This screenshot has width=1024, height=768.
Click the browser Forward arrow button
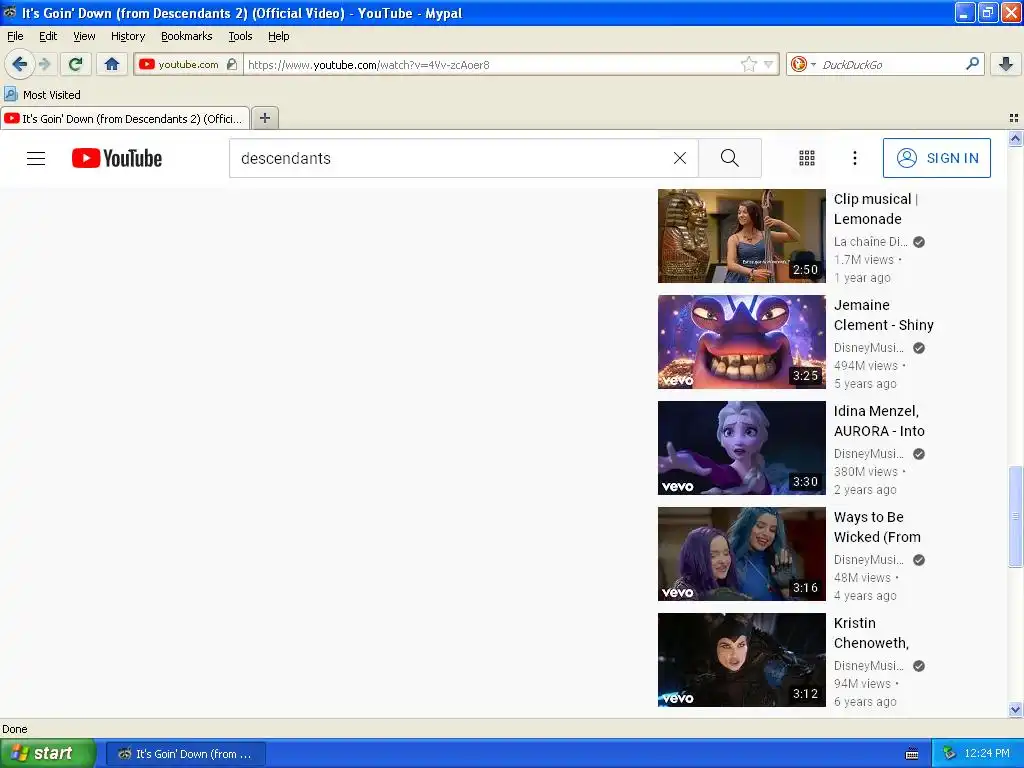[44, 64]
